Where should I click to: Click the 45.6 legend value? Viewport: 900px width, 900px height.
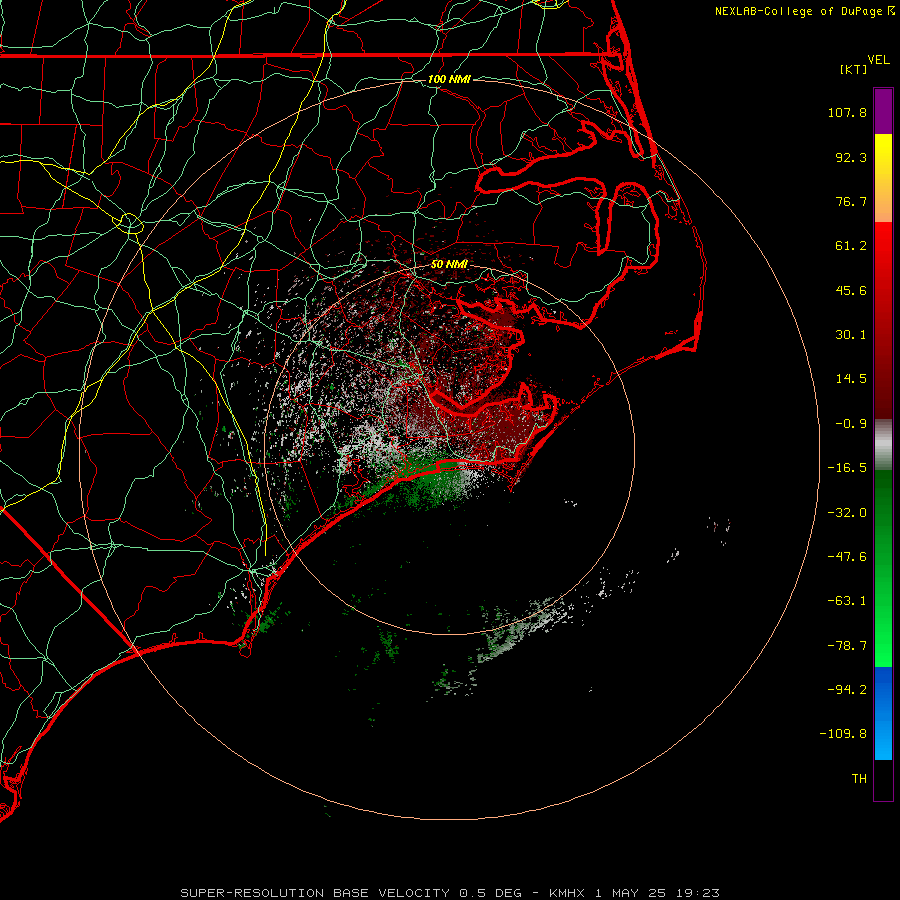pos(851,290)
